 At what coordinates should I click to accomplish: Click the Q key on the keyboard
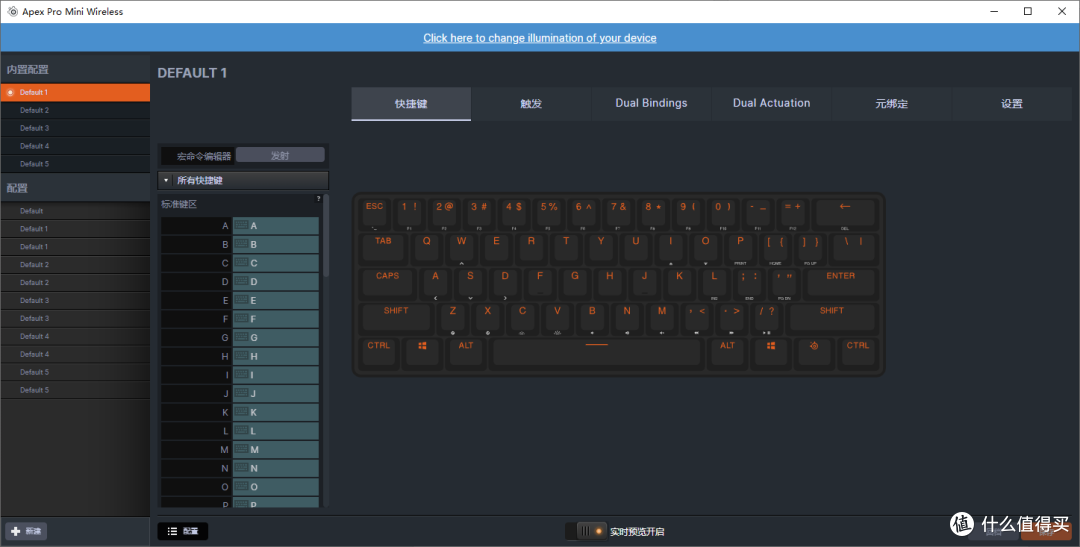426,247
